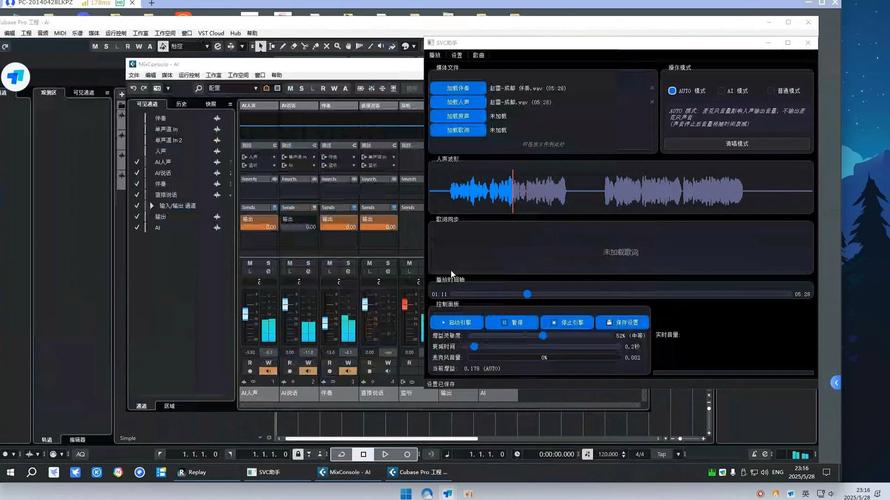Select the AUTO 模式 radio button
Image resolution: width=890 pixels, height=500 pixels.
click(673, 90)
